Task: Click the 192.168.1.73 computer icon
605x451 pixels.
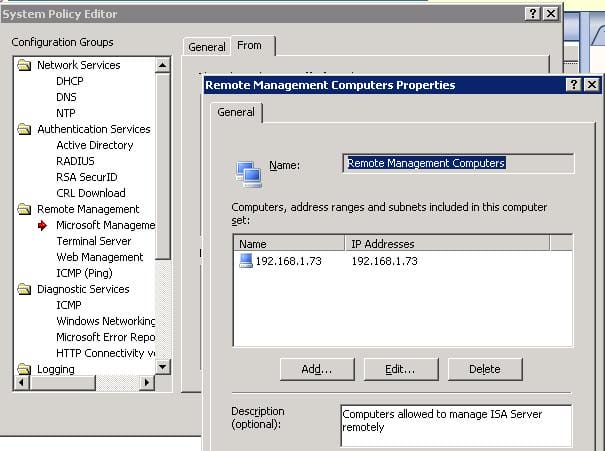Action: 246,261
